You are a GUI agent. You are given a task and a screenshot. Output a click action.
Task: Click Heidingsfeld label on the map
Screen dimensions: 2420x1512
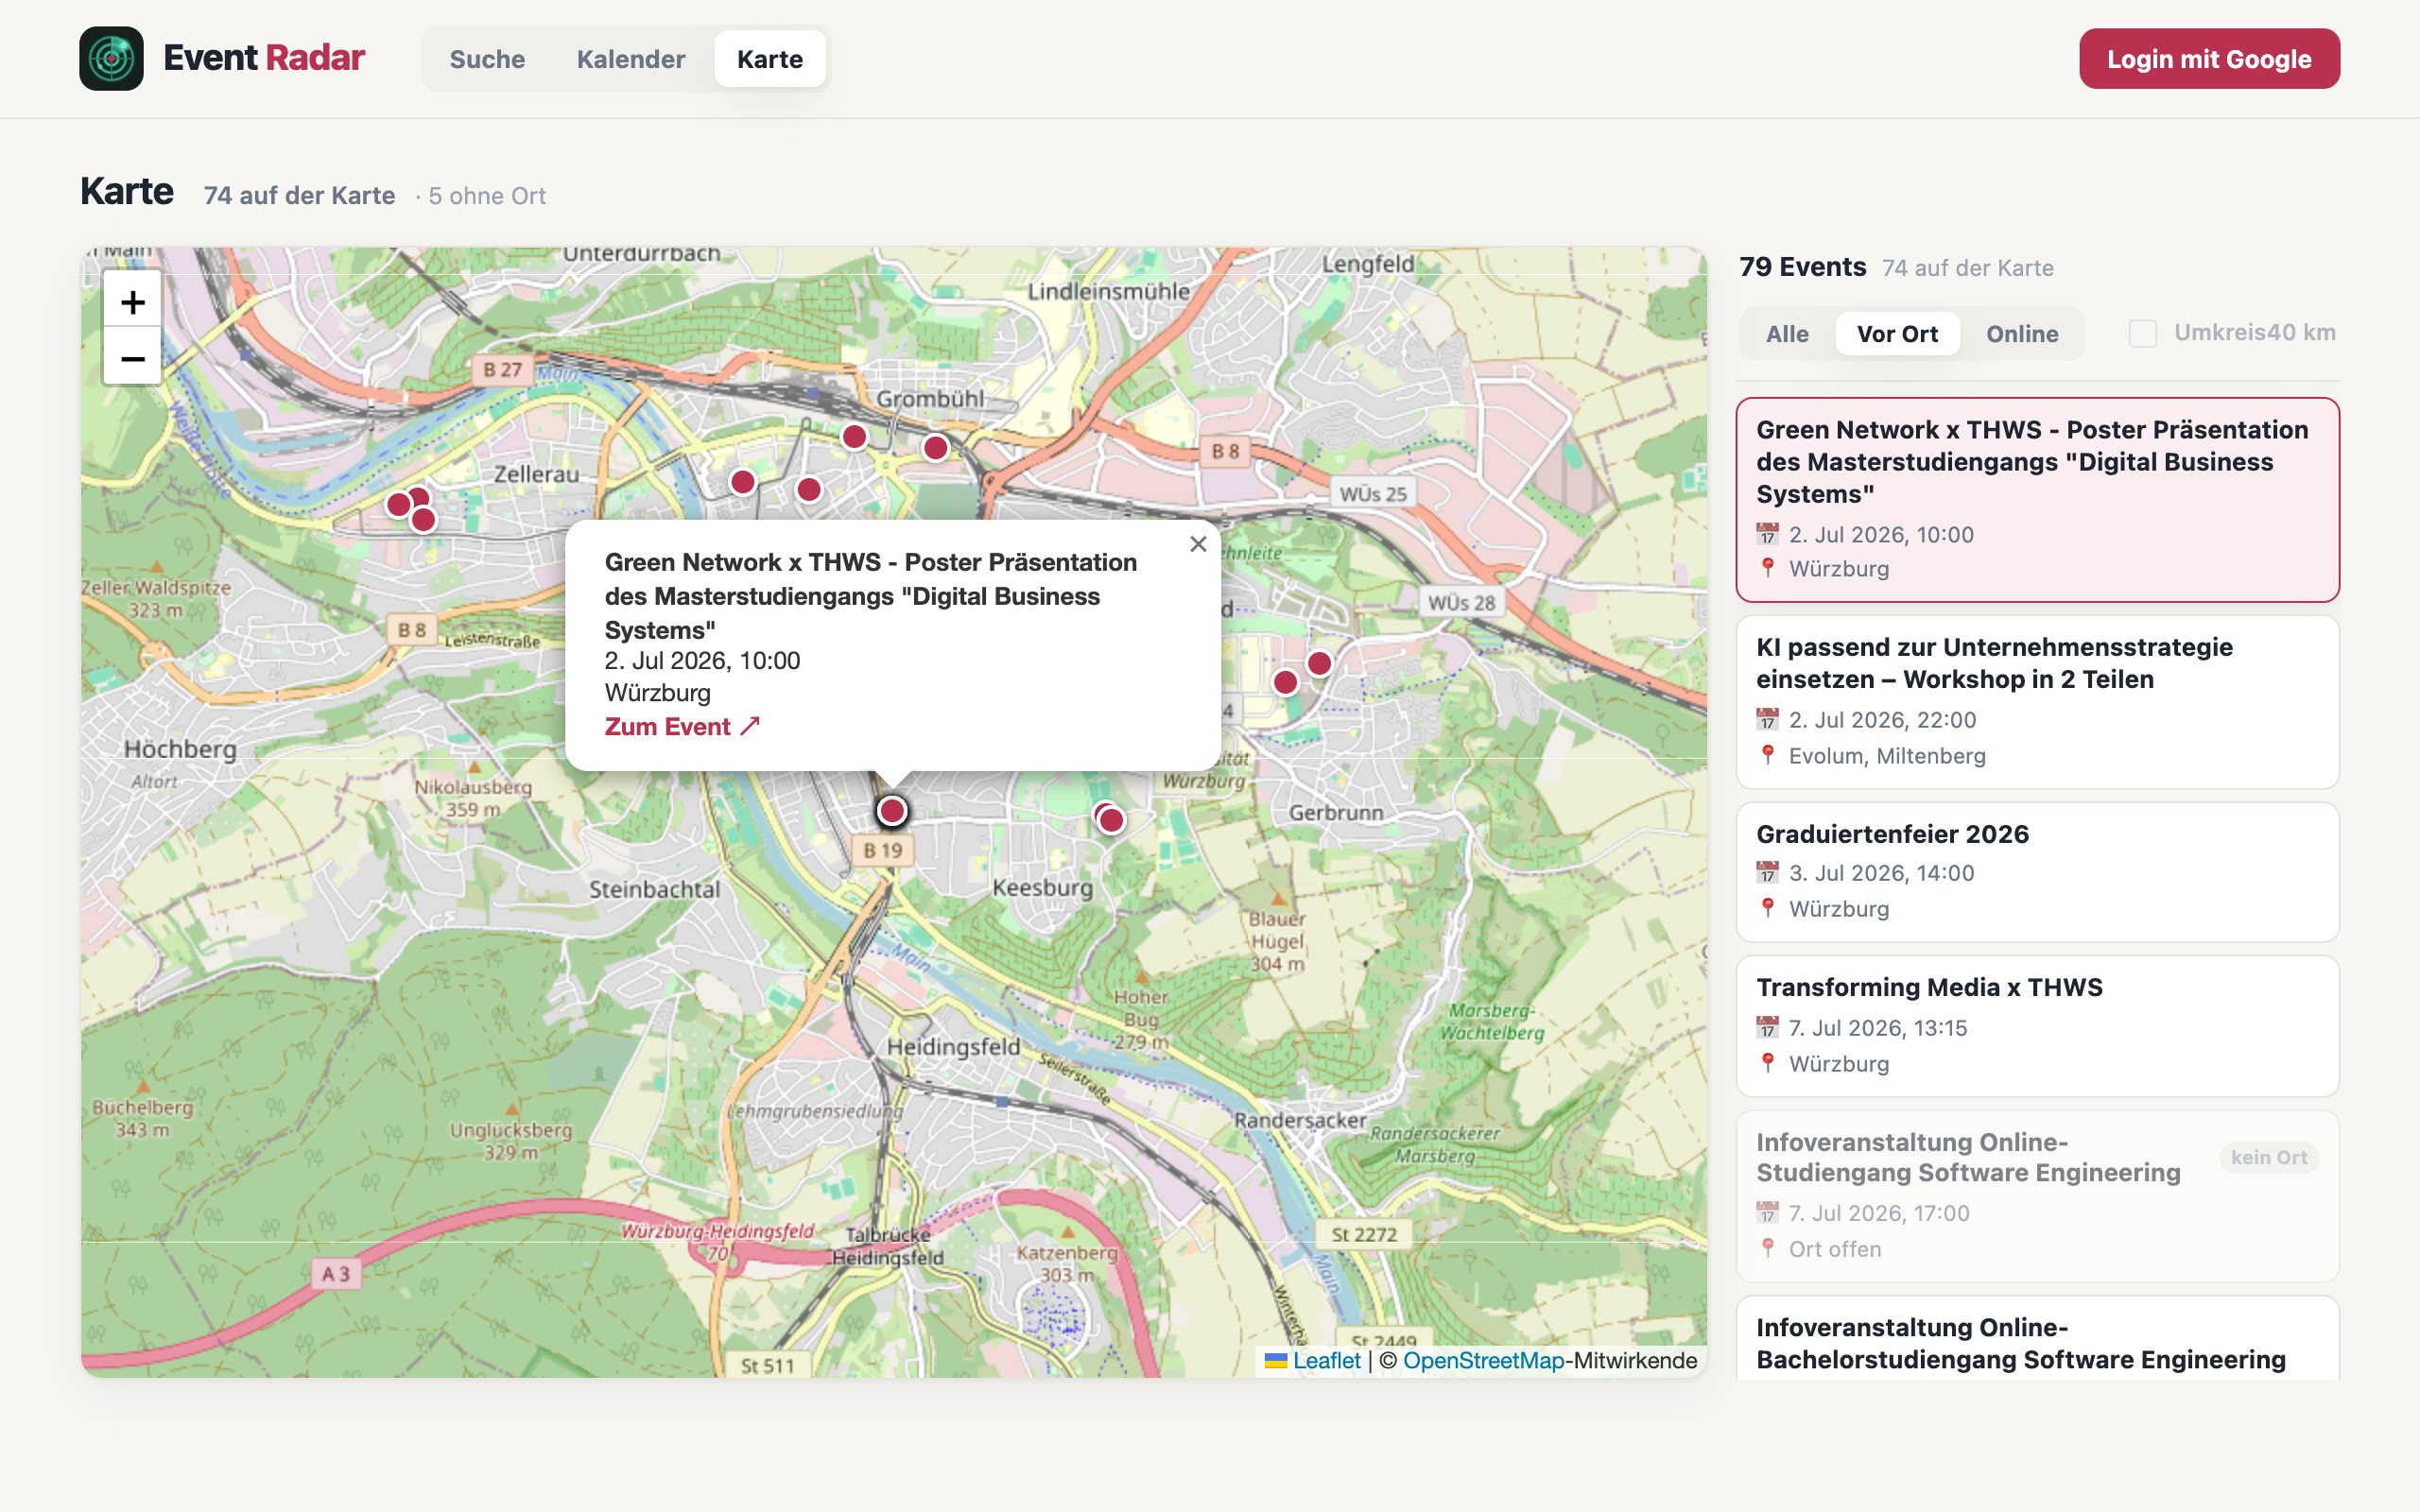click(953, 1047)
